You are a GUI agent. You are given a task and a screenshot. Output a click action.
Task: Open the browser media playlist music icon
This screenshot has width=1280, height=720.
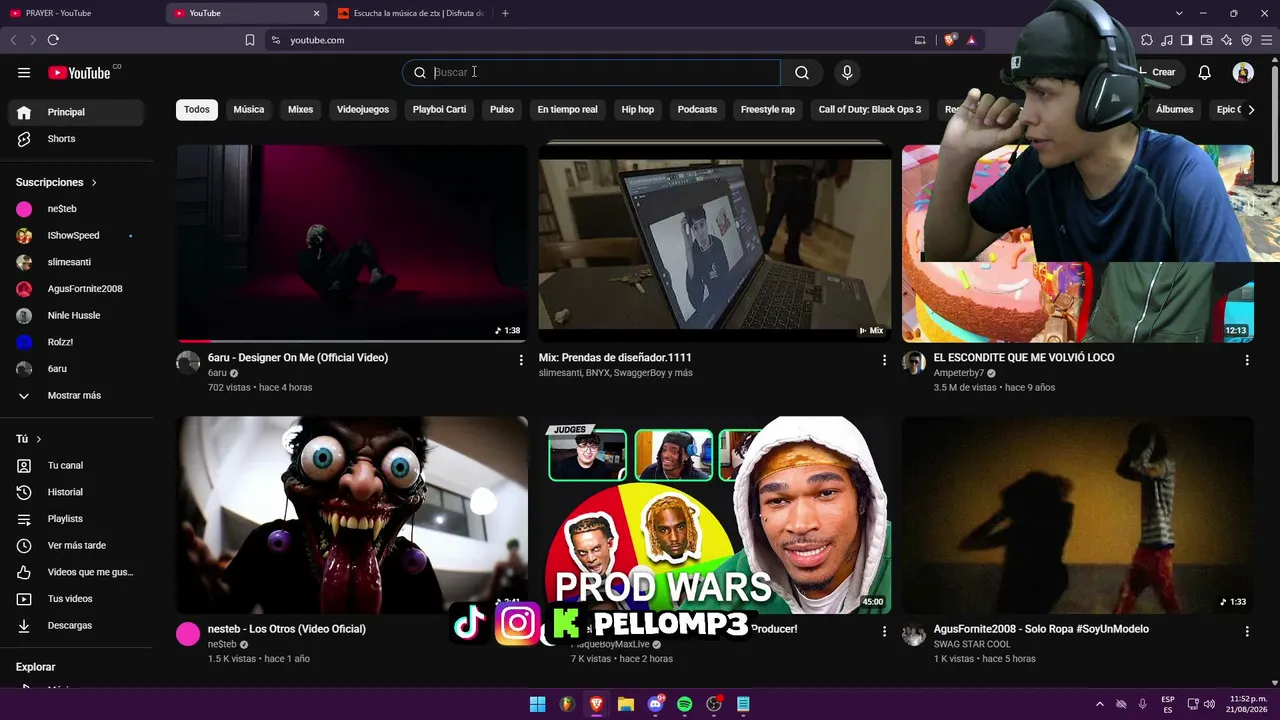(1167, 40)
